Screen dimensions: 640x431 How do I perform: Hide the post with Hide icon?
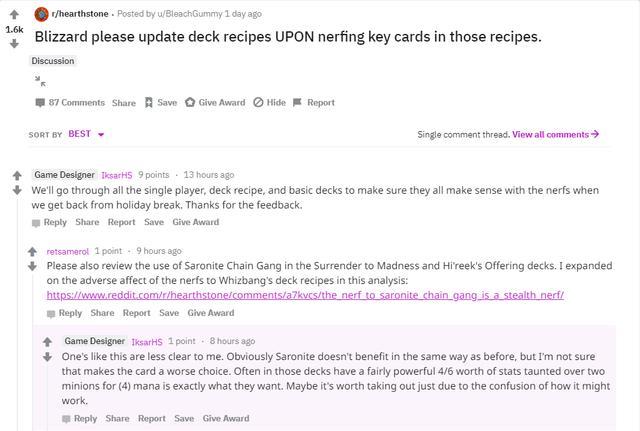269,102
